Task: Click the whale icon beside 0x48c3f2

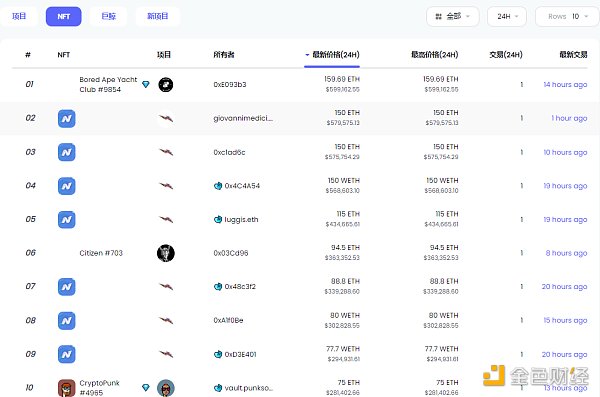Action: pyautogui.click(x=218, y=287)
